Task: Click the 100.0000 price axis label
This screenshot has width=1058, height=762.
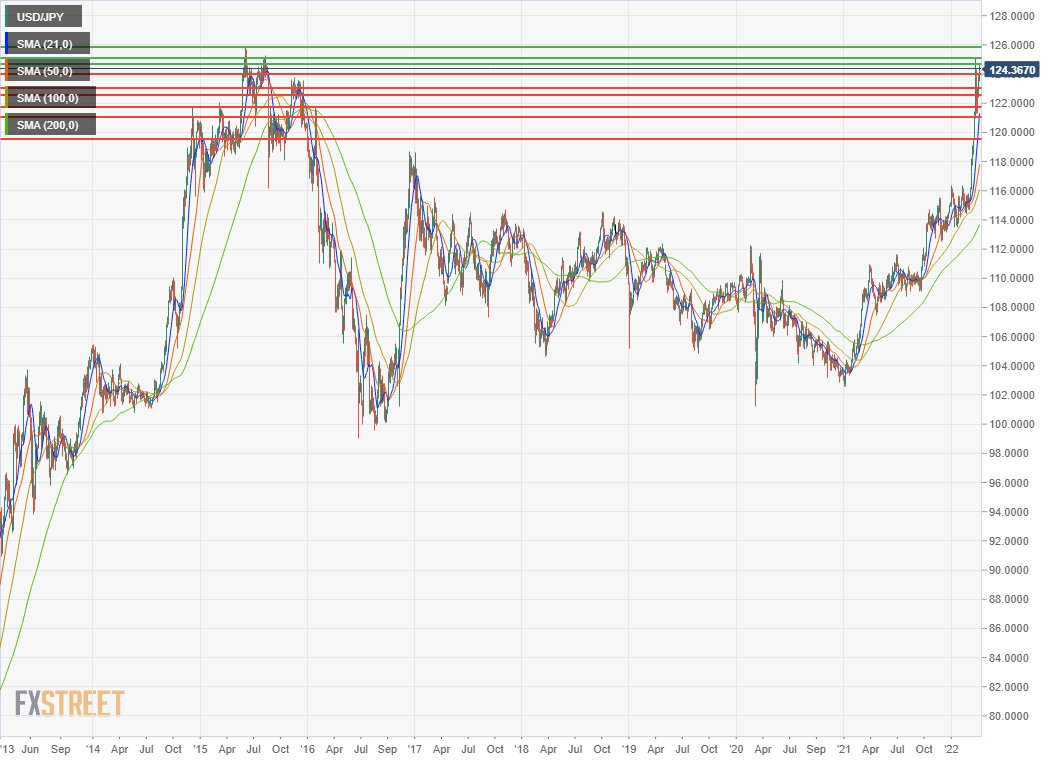Action: coord(1011,424)
